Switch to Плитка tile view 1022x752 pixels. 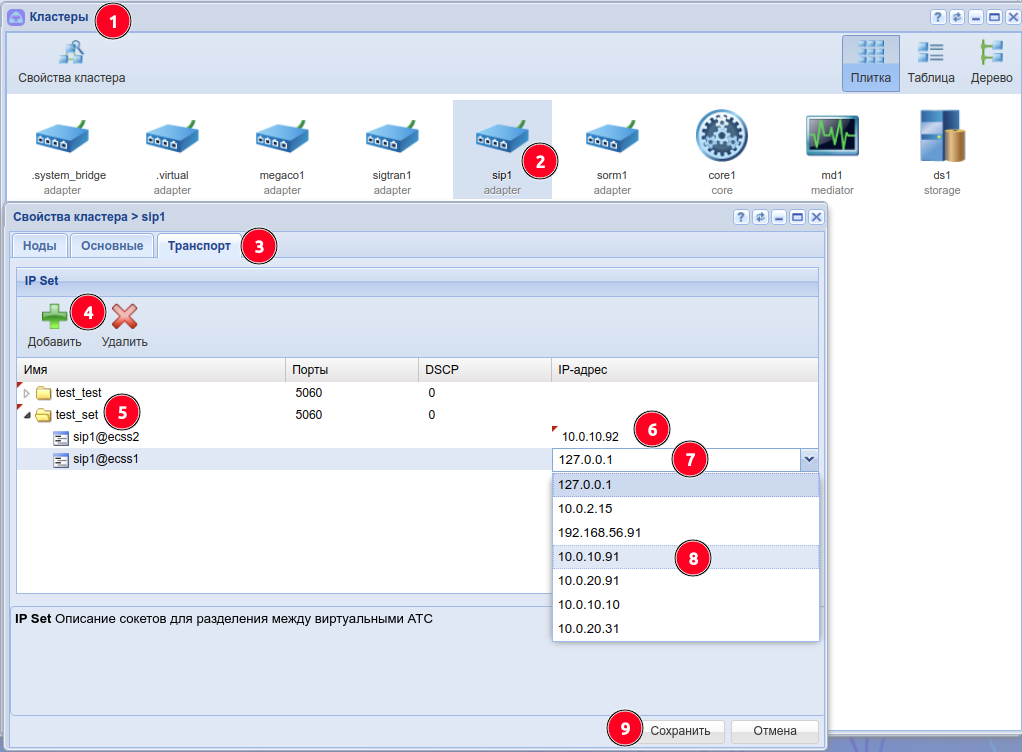pyautogui.click(x=870, y=63)
